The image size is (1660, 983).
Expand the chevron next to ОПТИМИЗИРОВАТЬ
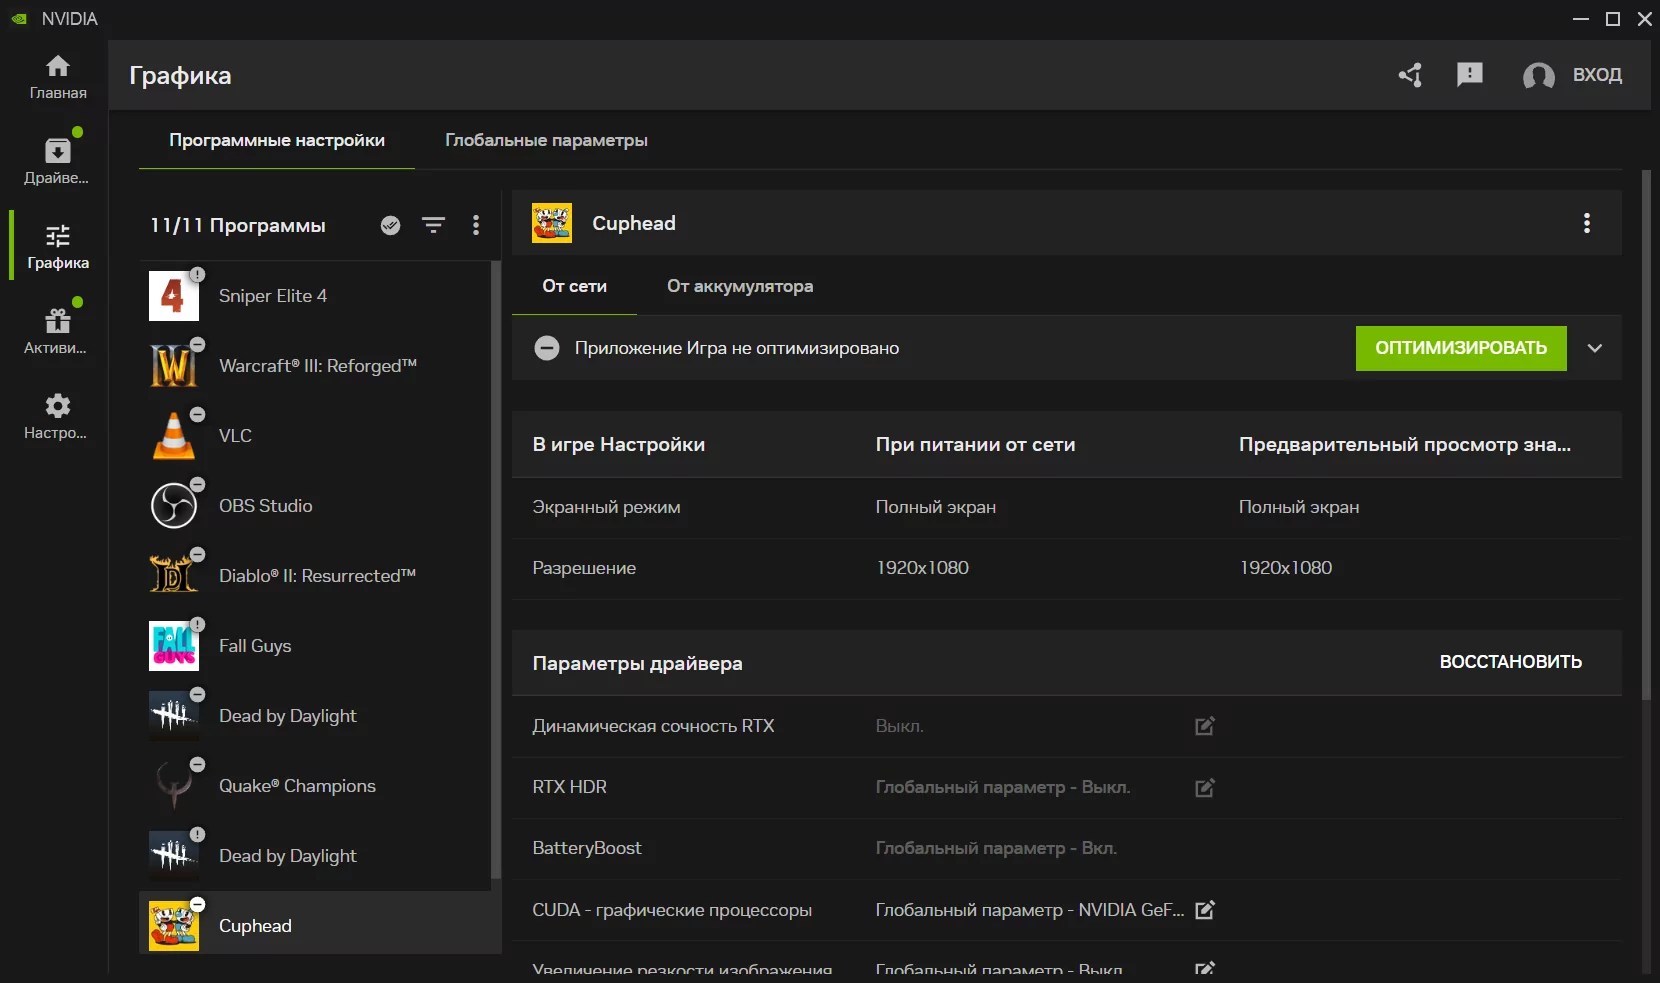point(1595,348)
